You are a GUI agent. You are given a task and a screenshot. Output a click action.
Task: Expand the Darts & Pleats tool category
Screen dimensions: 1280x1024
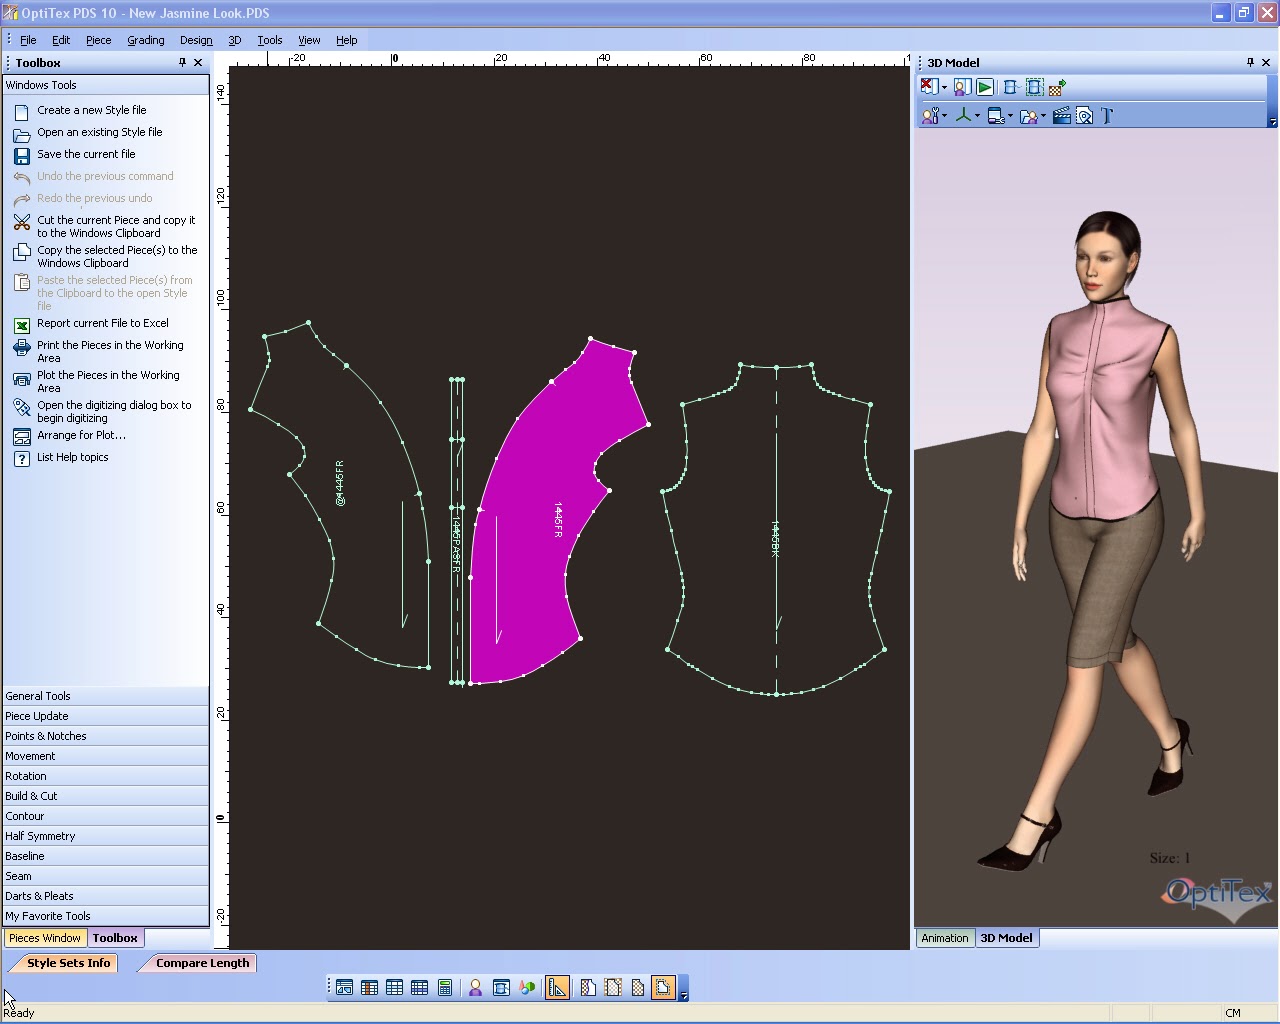pos(40,895)
